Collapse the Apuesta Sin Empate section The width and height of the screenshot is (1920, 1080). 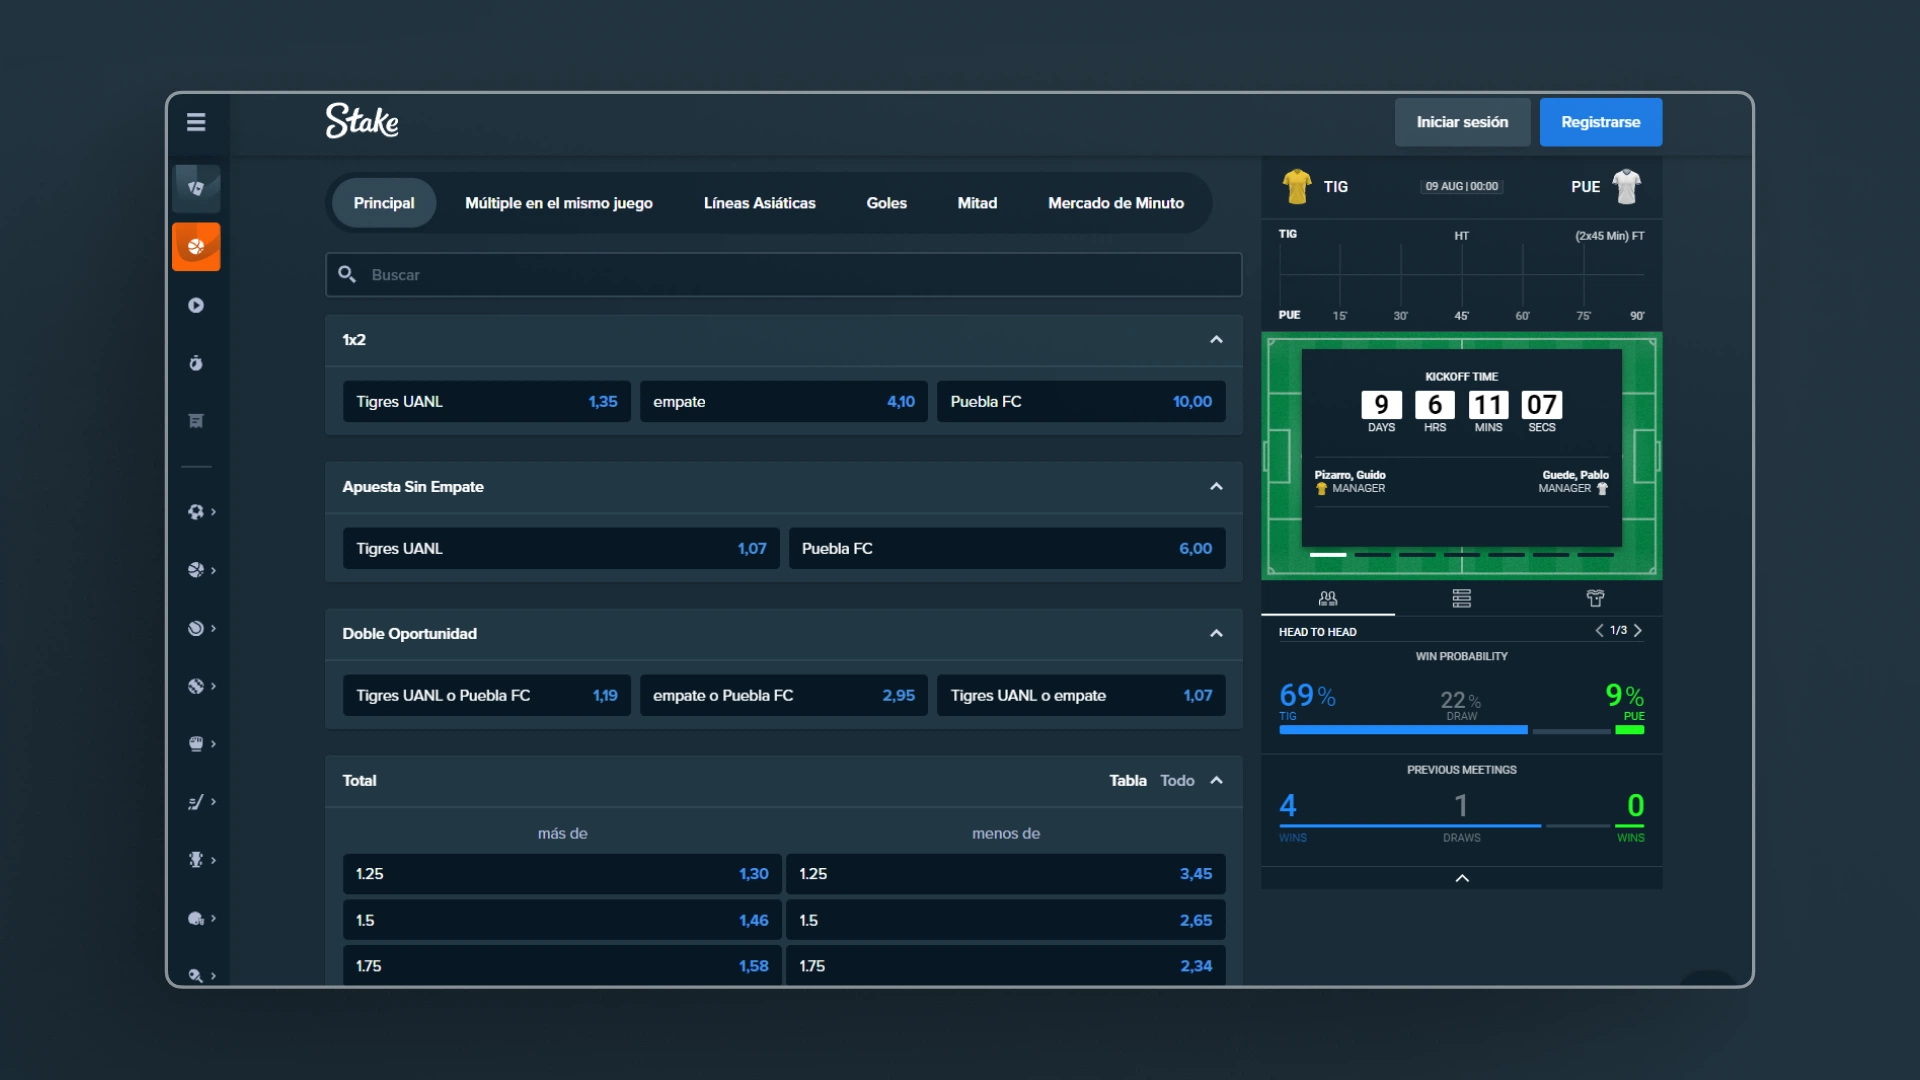pyautogui.click(x=1216, y=487)
